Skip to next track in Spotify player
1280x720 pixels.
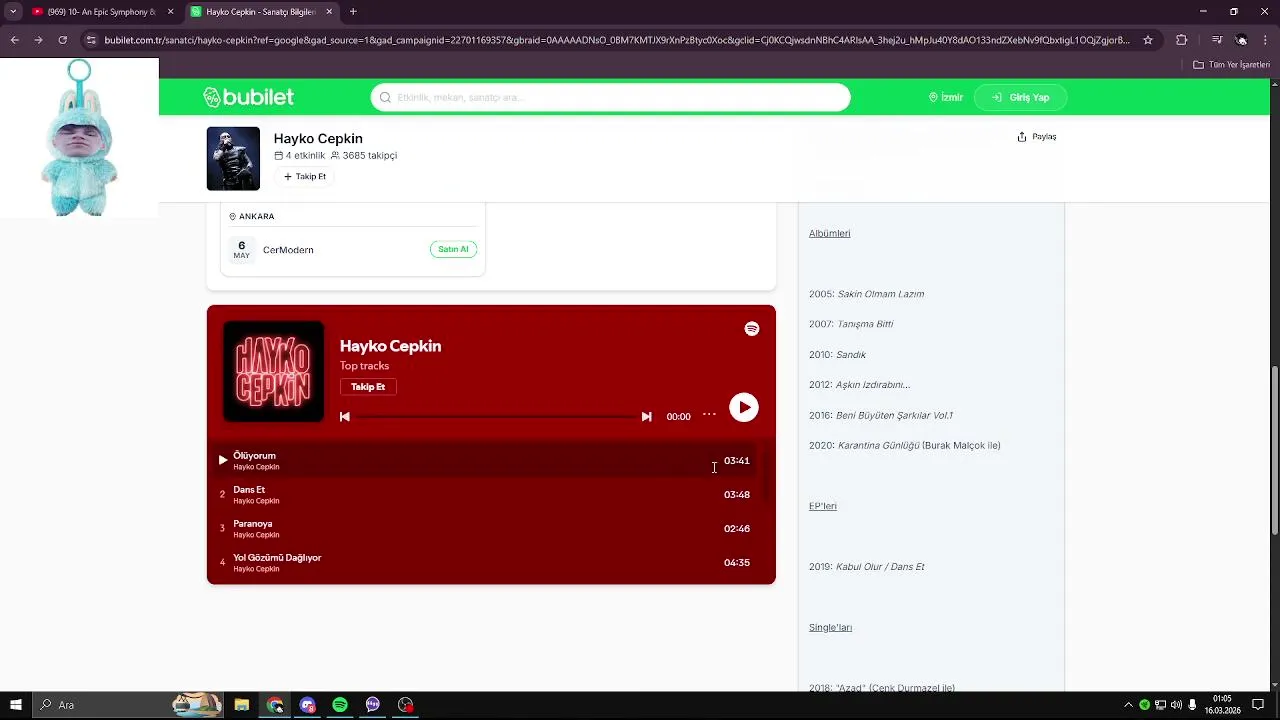[646, 417]
